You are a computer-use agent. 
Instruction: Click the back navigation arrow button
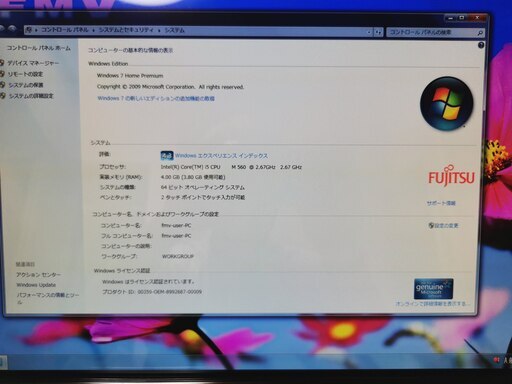tap(1, 29)
